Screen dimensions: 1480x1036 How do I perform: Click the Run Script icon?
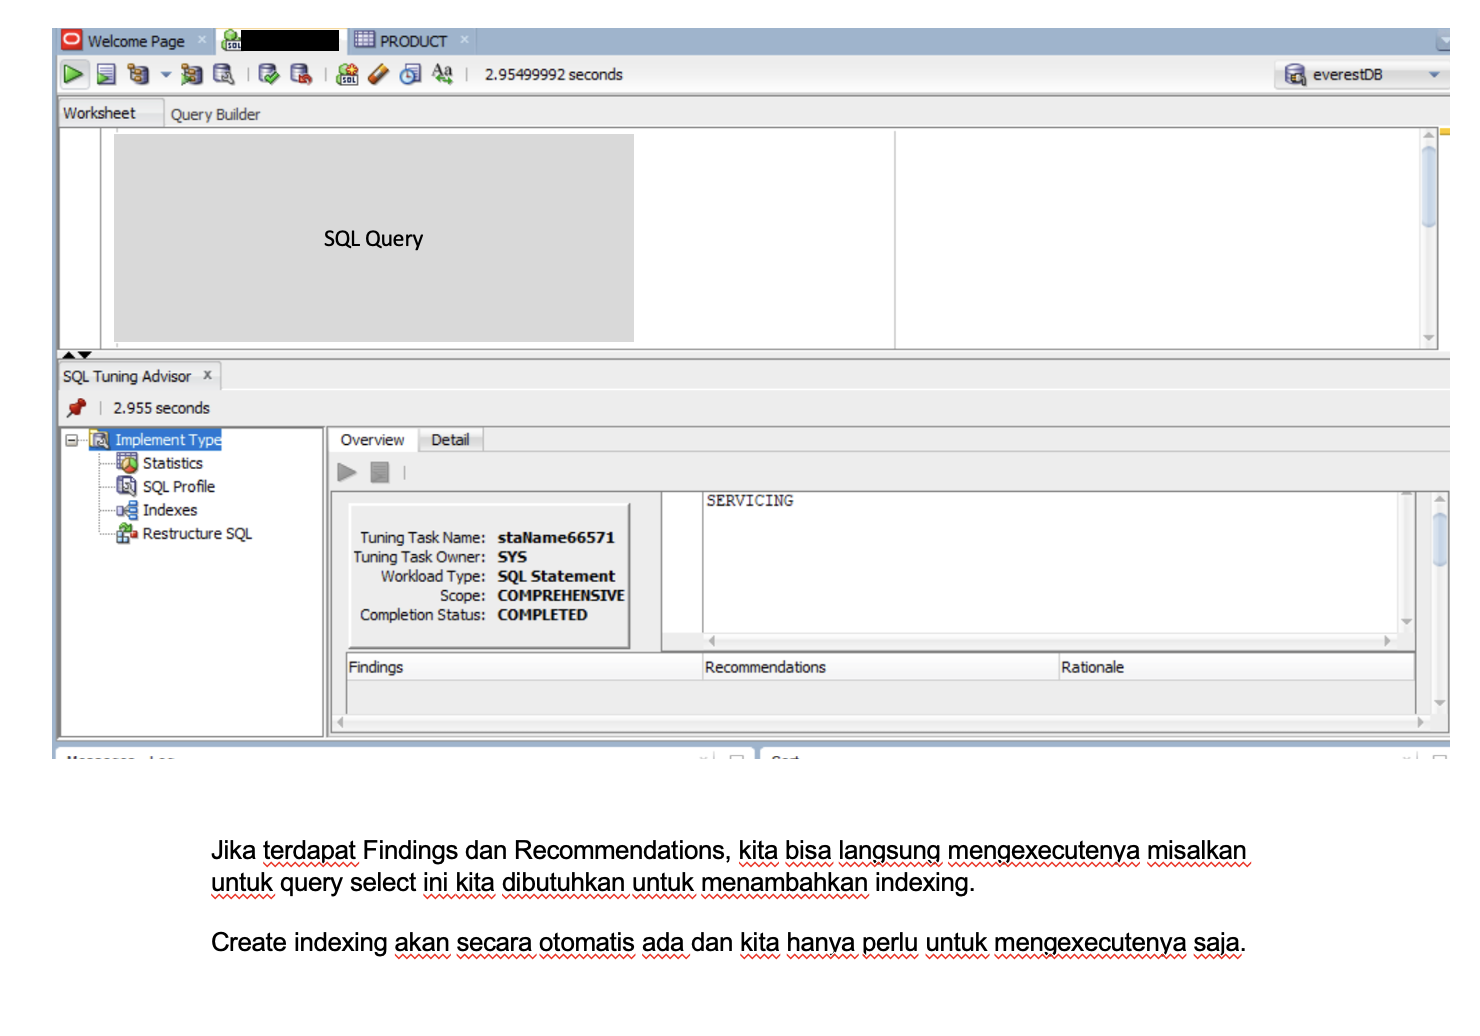(106, 74)
